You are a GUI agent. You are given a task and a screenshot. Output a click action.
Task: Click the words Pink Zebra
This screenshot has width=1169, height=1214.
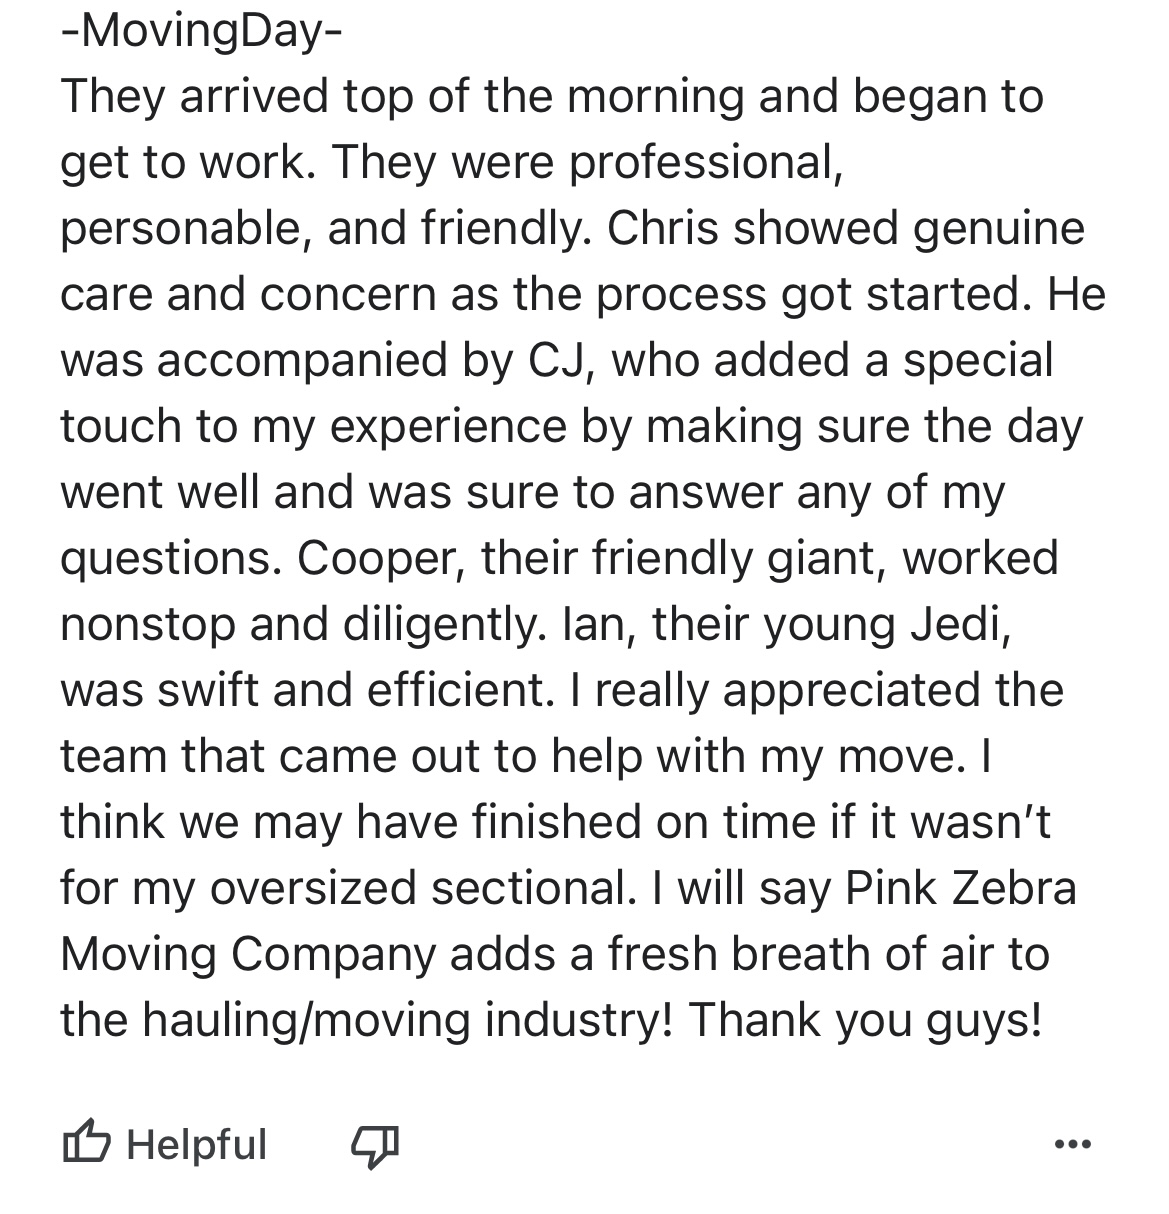961,888
